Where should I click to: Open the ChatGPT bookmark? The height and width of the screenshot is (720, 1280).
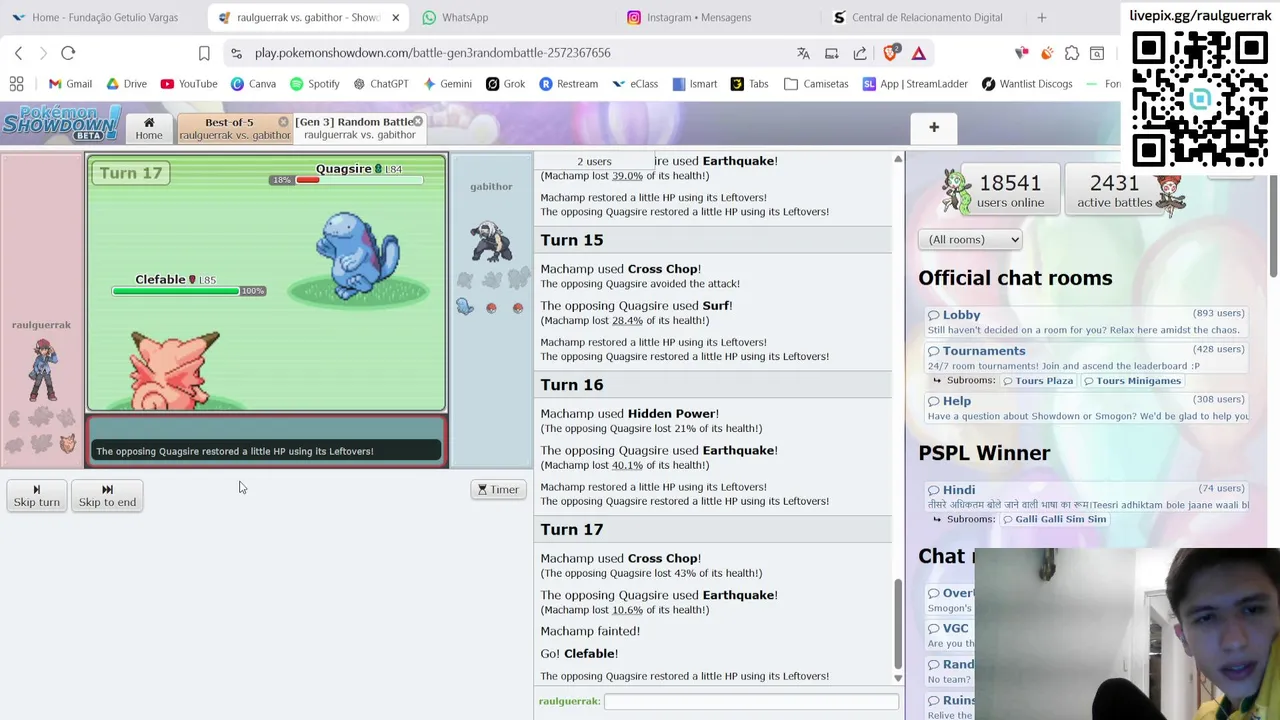(x=380, y=84)
